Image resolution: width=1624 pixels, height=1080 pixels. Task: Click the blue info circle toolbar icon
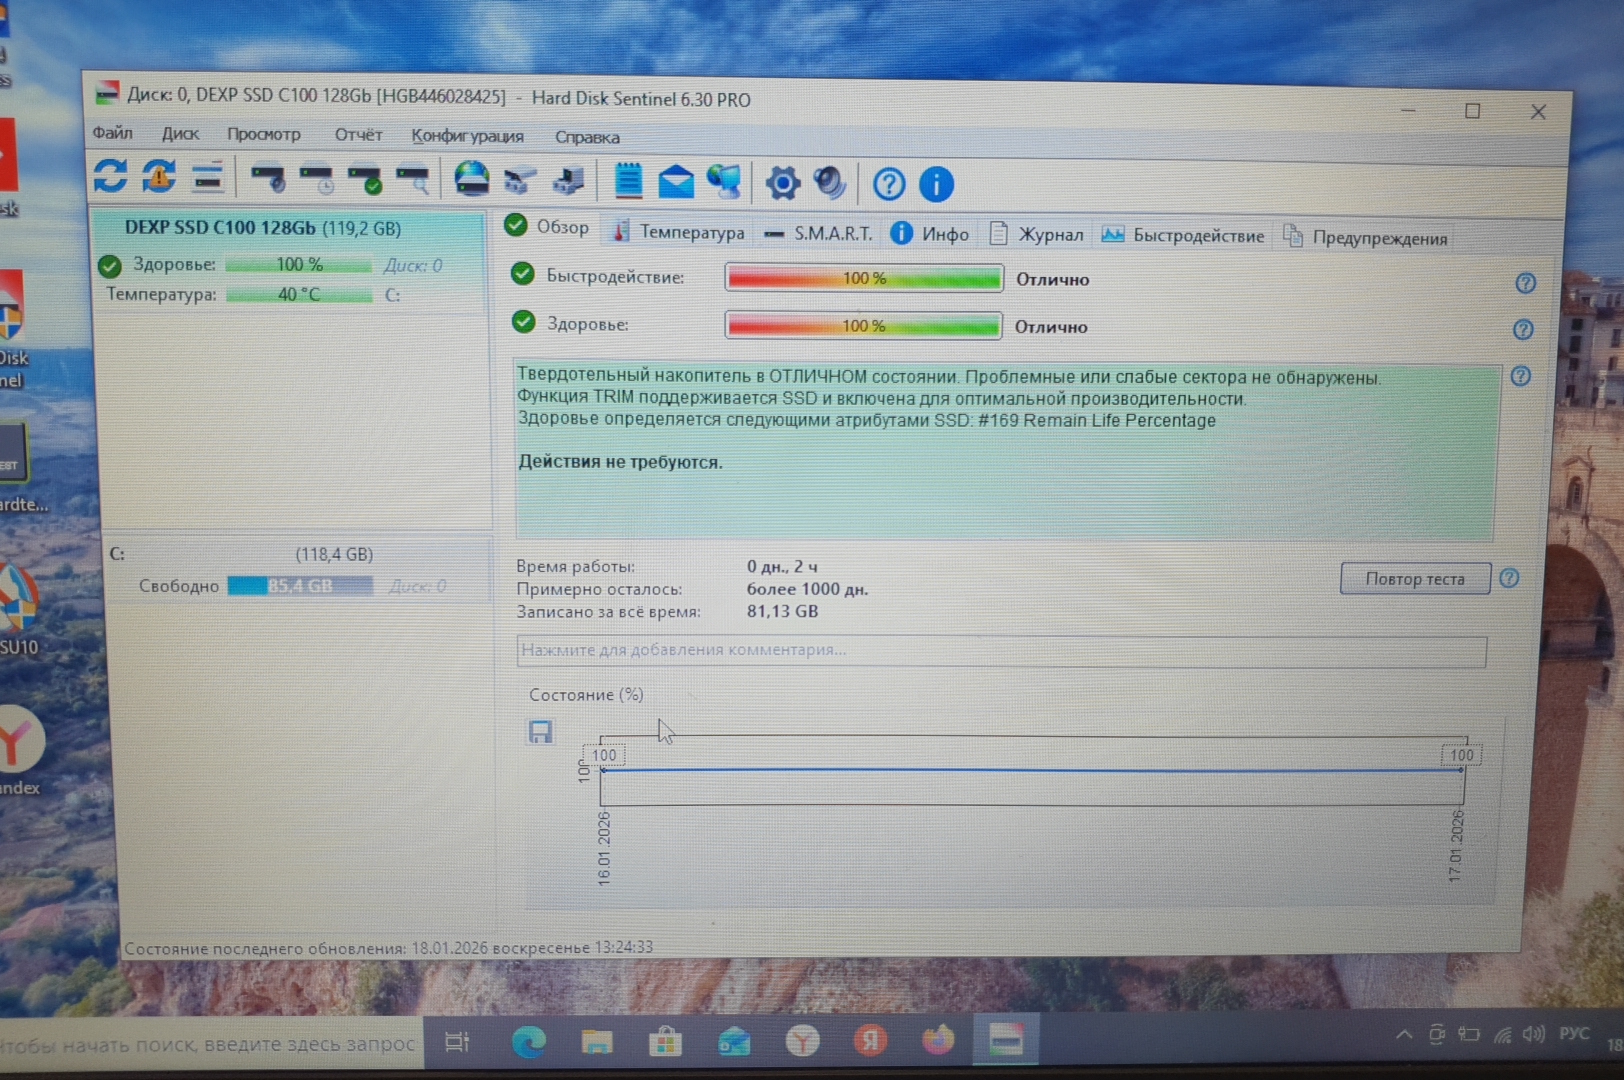(936, 184)
